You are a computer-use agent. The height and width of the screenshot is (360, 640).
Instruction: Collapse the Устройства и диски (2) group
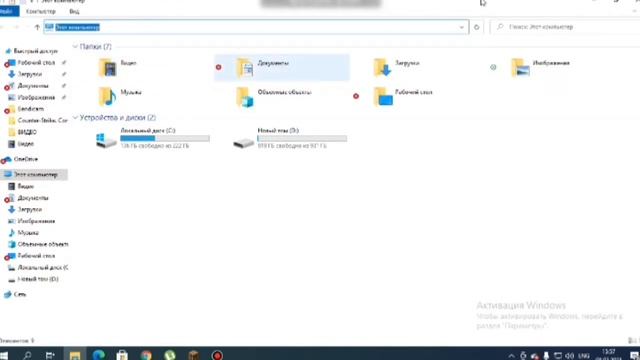pos(75,118)
